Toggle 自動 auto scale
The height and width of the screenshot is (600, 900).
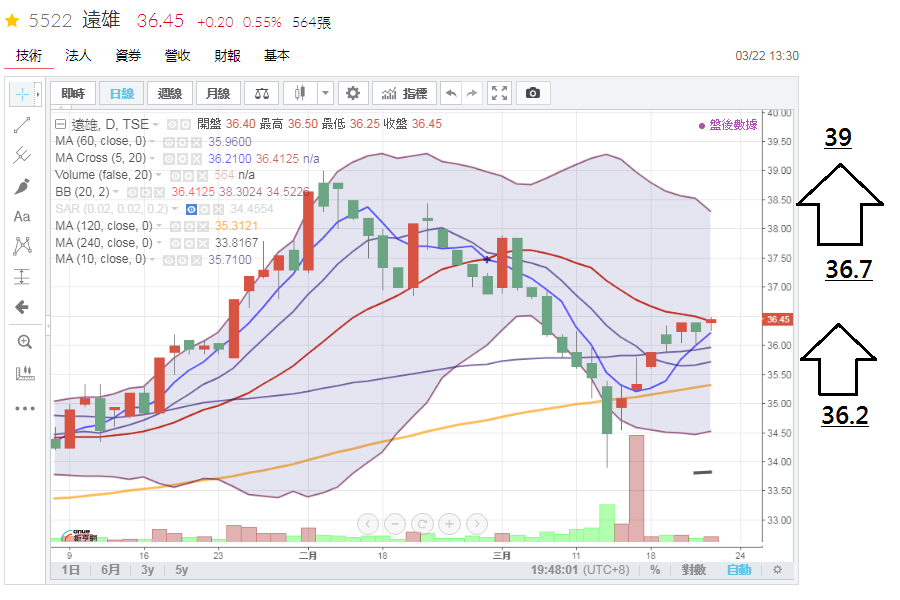coord(739,570)
